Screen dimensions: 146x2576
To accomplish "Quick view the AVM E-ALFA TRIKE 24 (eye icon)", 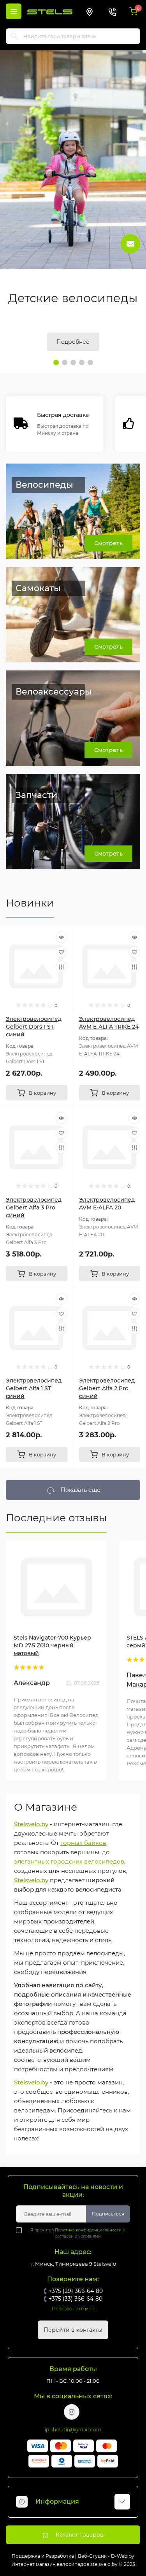I will [134, 937].
